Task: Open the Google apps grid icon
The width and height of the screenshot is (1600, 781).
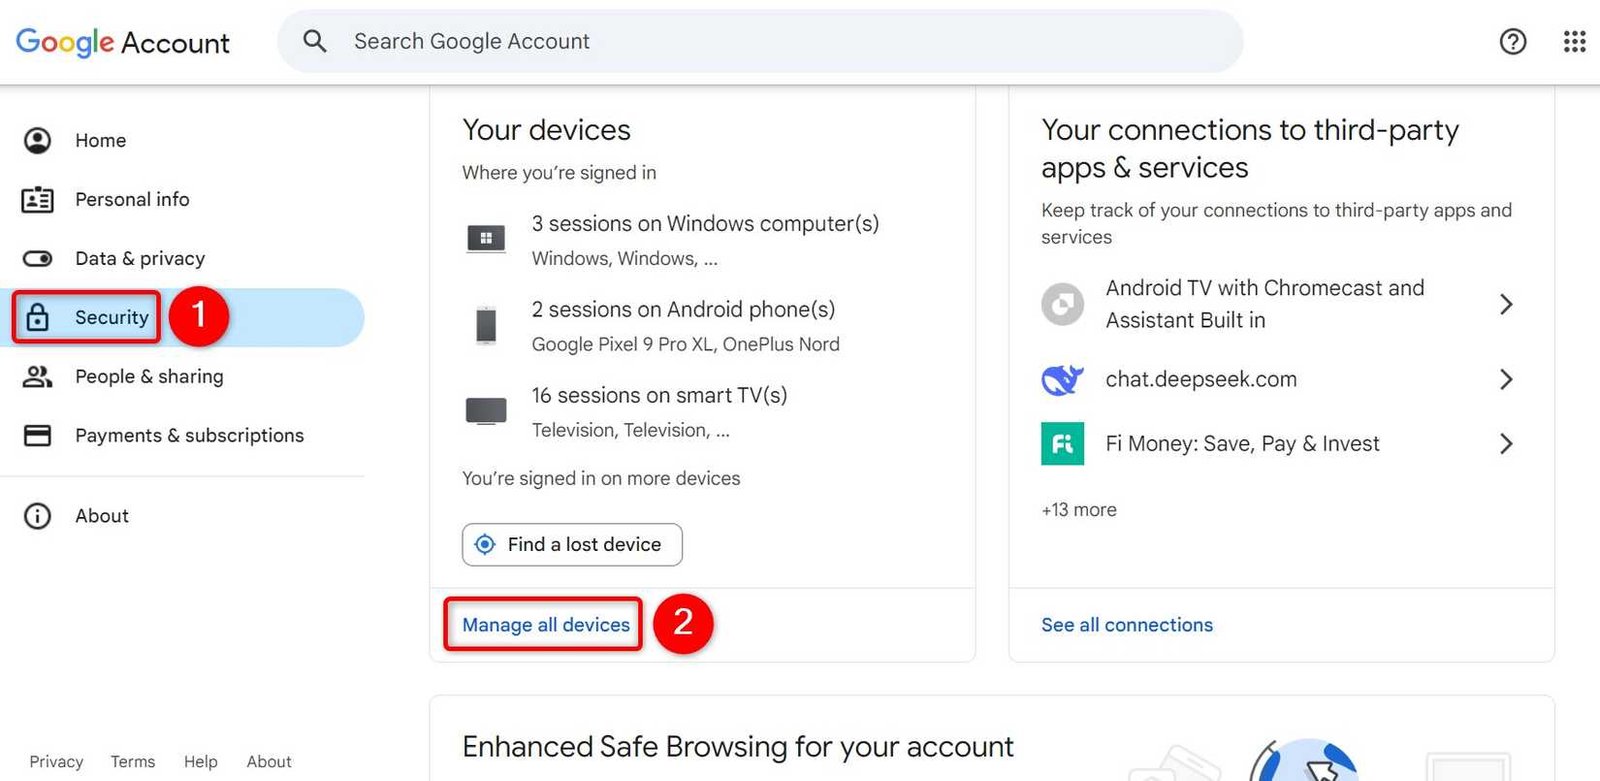Action: click(1574, 41)
